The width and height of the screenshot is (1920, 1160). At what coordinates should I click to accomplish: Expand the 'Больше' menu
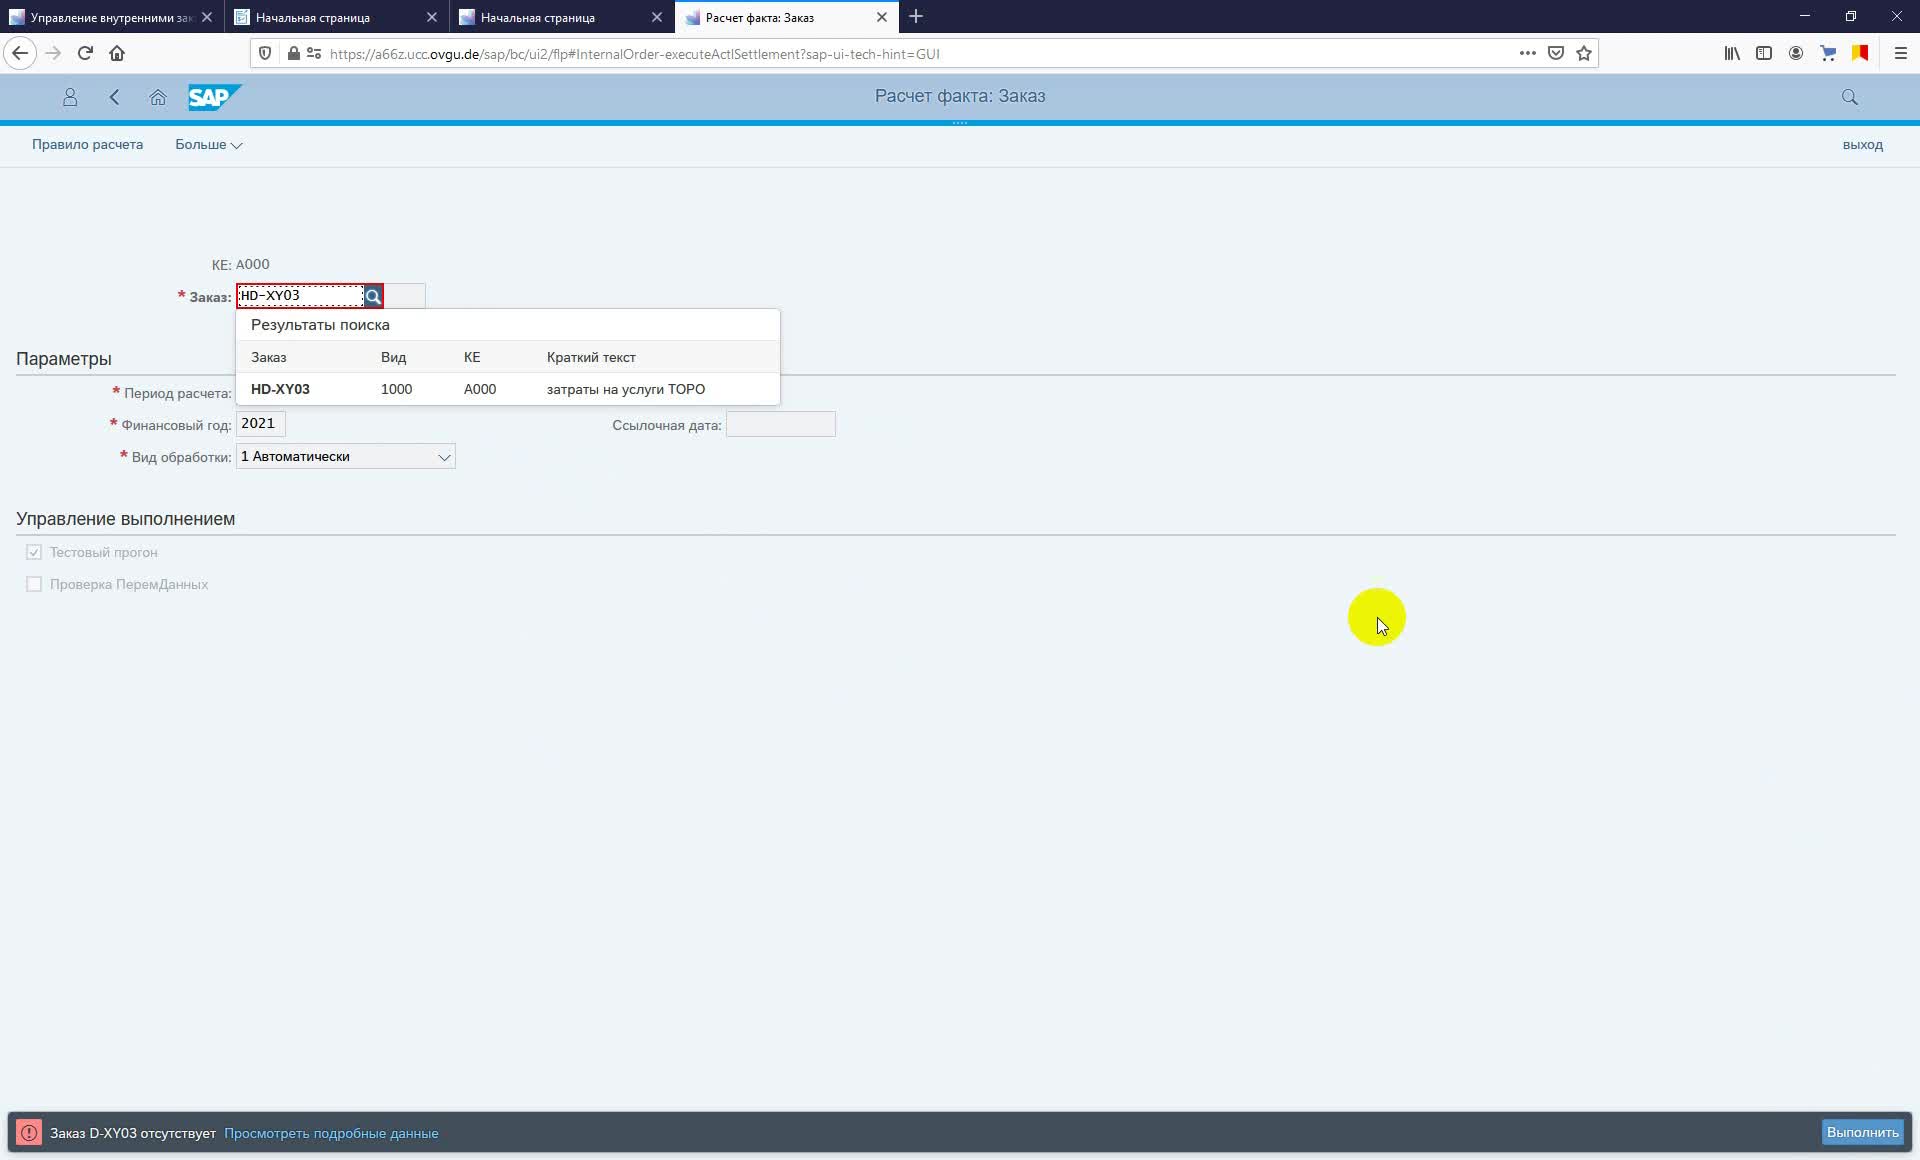click(x=208, y=145)
